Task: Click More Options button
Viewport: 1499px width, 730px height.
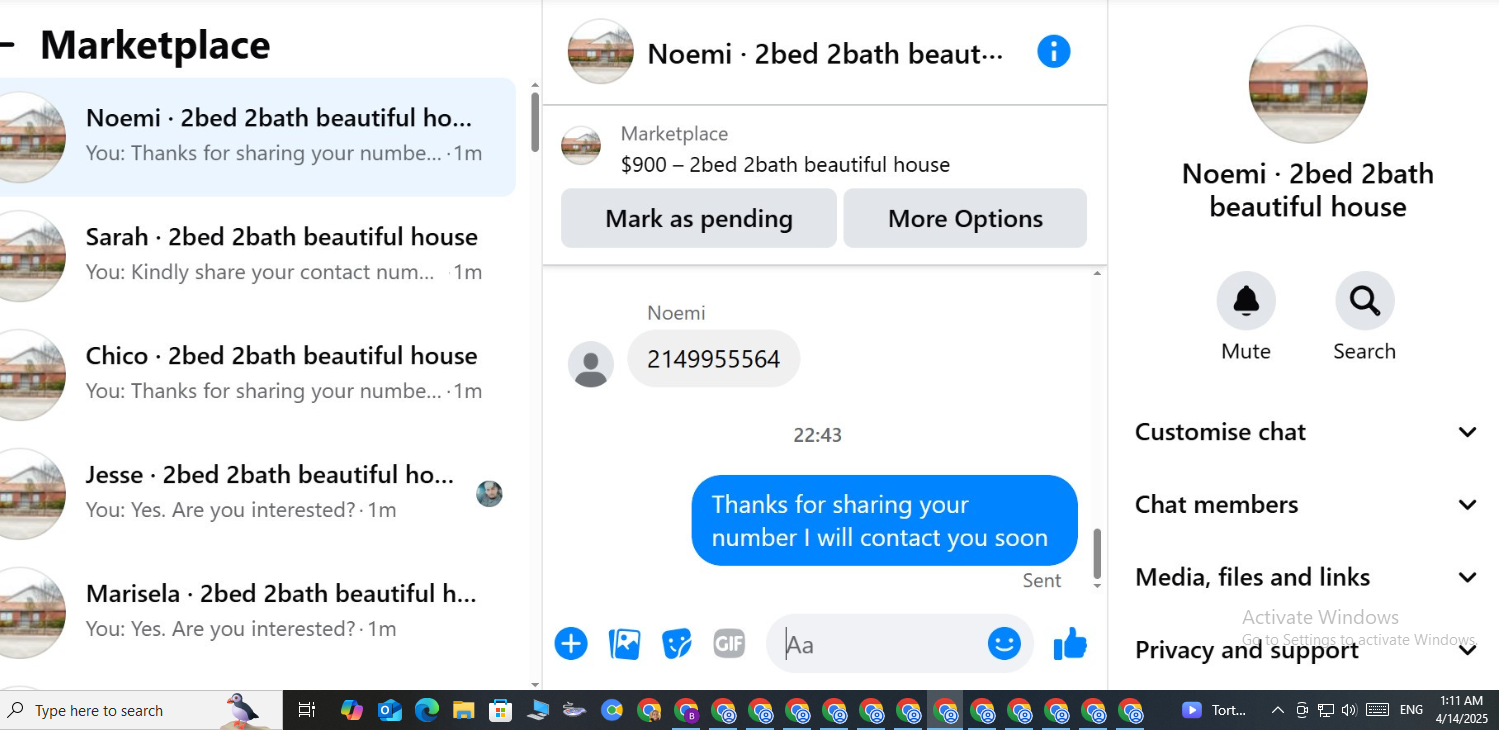Action: (965, 218)
